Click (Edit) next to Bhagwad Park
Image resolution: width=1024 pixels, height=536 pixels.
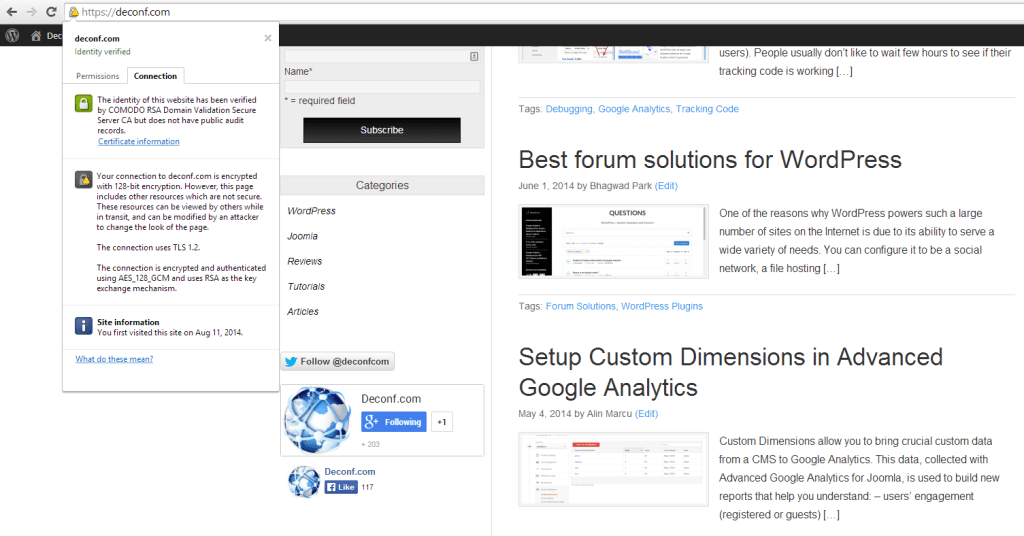[666, 186]
